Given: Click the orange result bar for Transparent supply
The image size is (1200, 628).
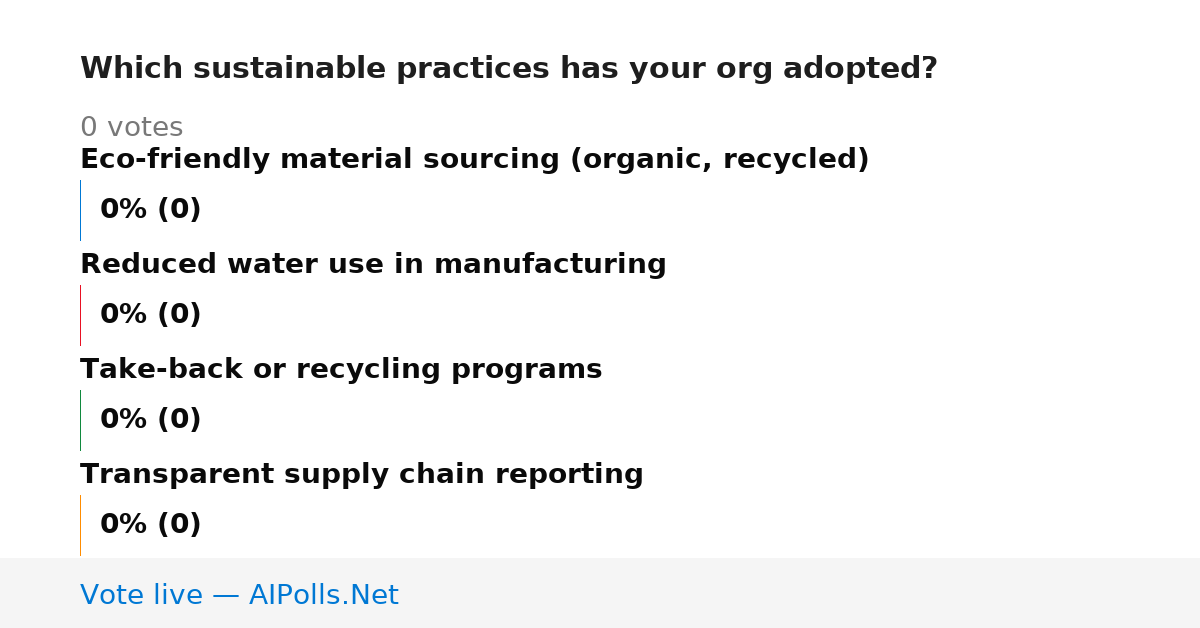Looking at the screenshot, I should tap(81, 525).
